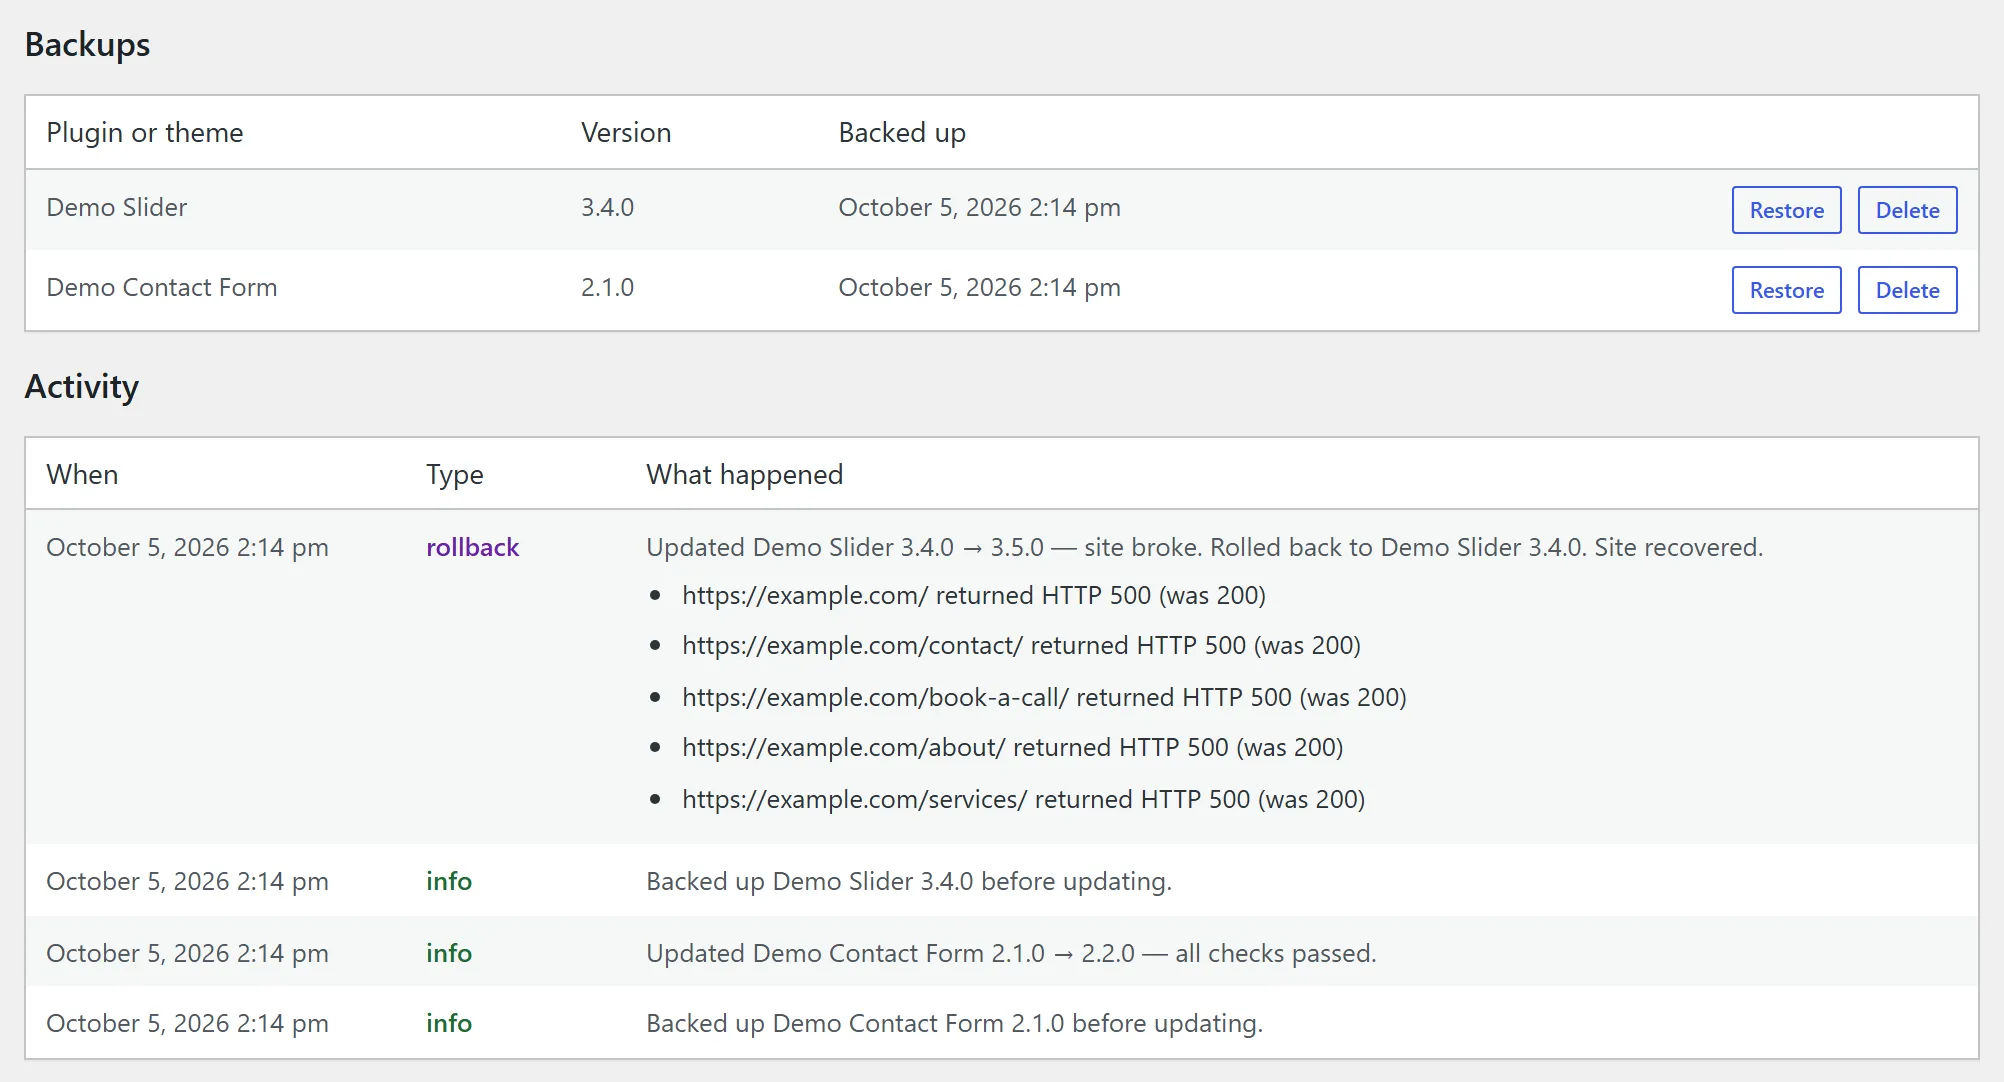Image resolution: width=2004 pixels, height=1082 pixels.
Task: Click the 'rollback' type label
Action: pos(473,547)
